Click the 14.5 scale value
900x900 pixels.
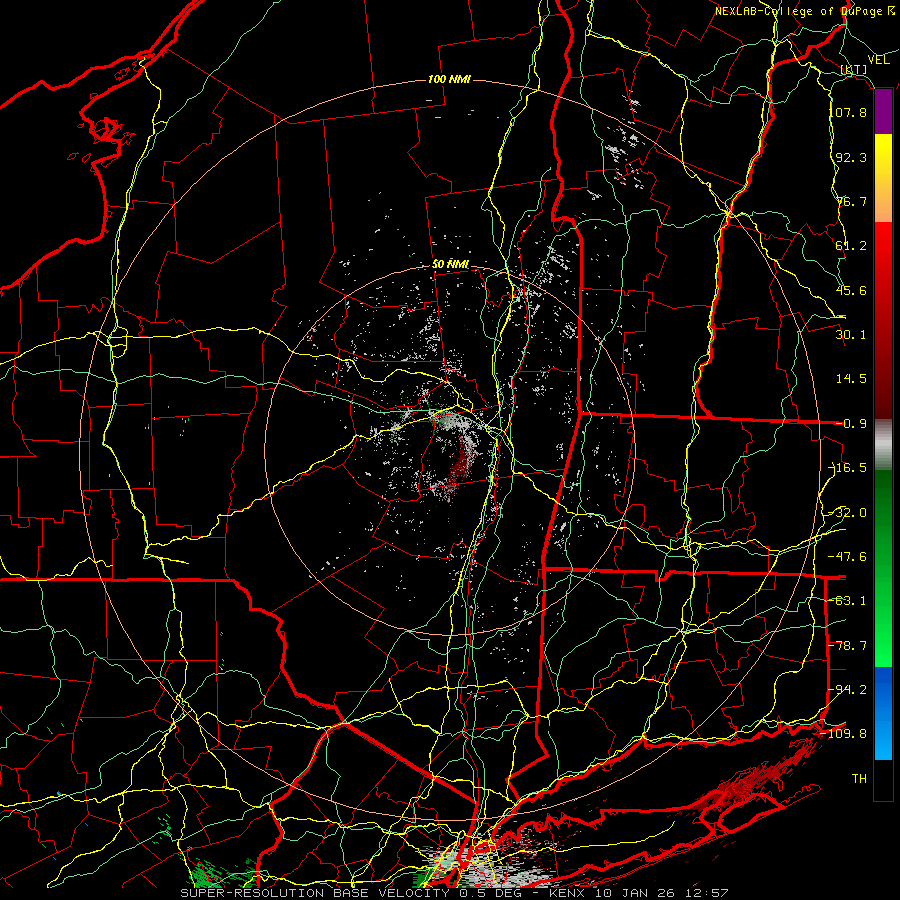click(x=851, y=378)
